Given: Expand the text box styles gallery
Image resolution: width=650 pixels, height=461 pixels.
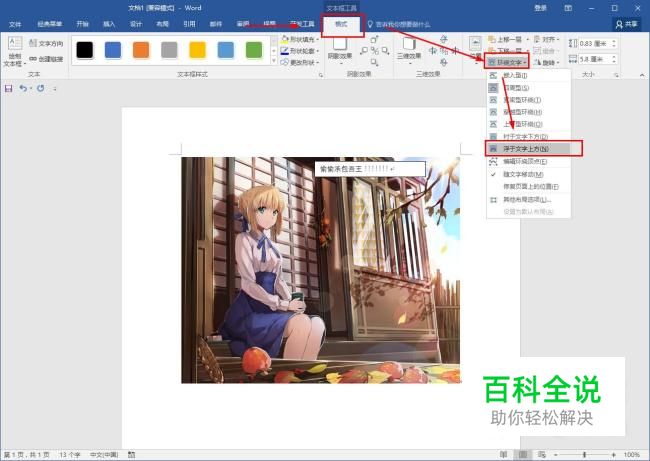Looking at the screenshot, I should 274,61.
